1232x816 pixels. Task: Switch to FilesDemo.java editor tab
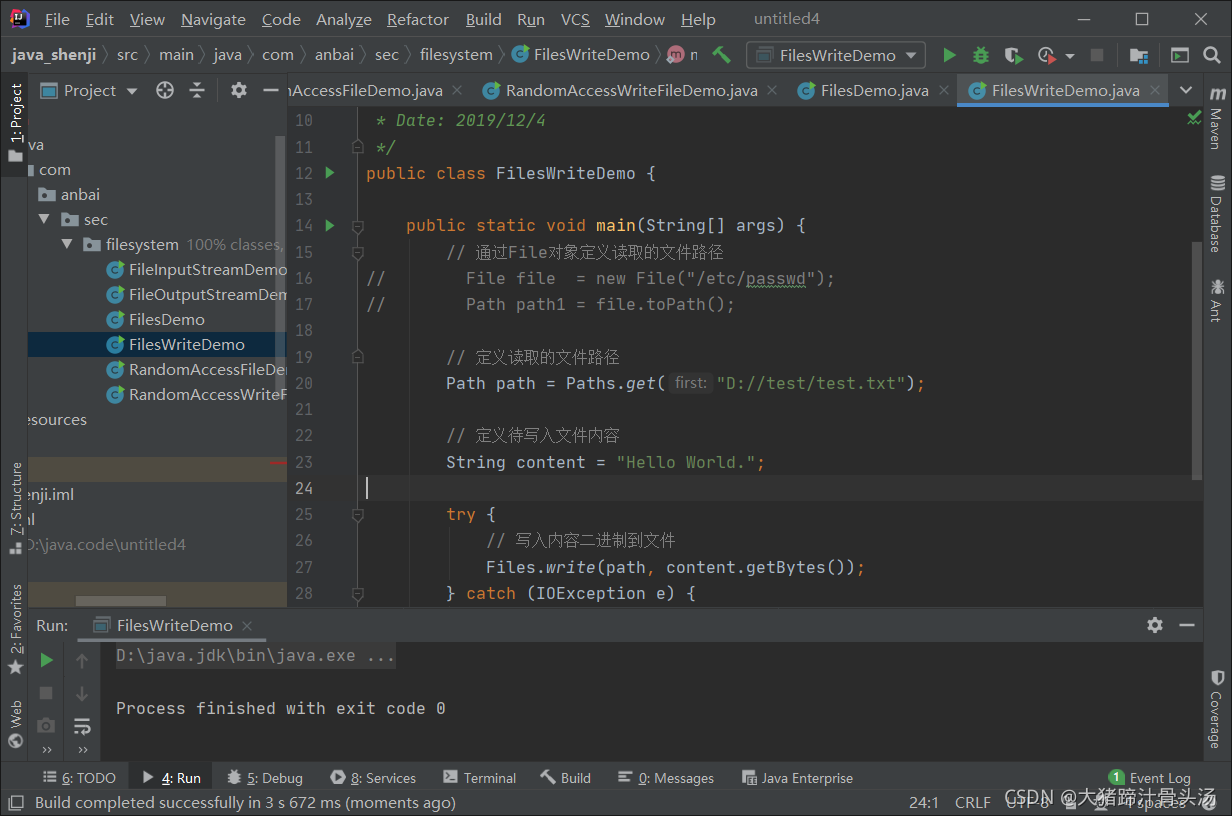[874, 90]
